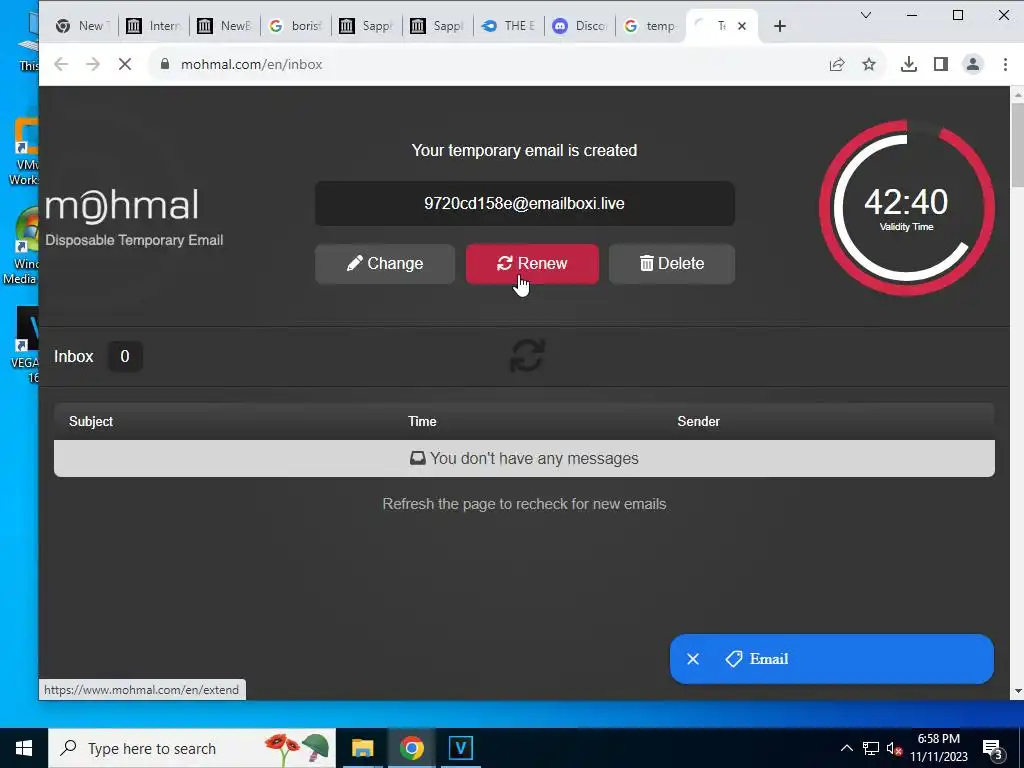Switch to the first Sapp tab

(367, 26)
